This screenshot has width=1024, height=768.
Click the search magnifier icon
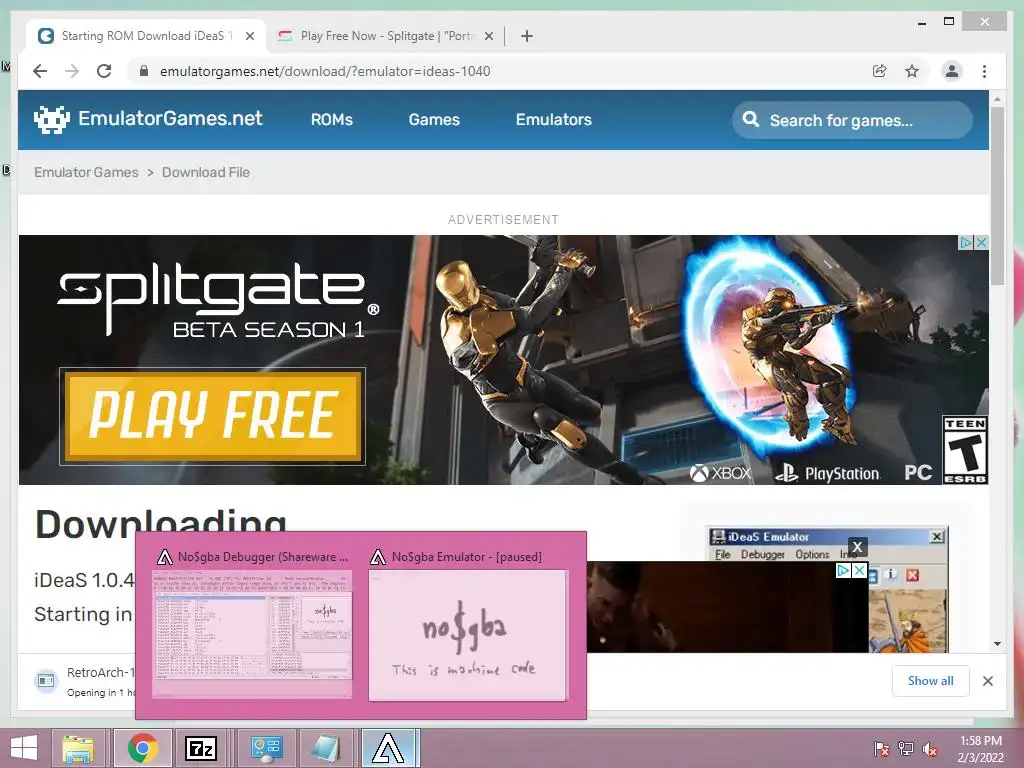point(751,120)
